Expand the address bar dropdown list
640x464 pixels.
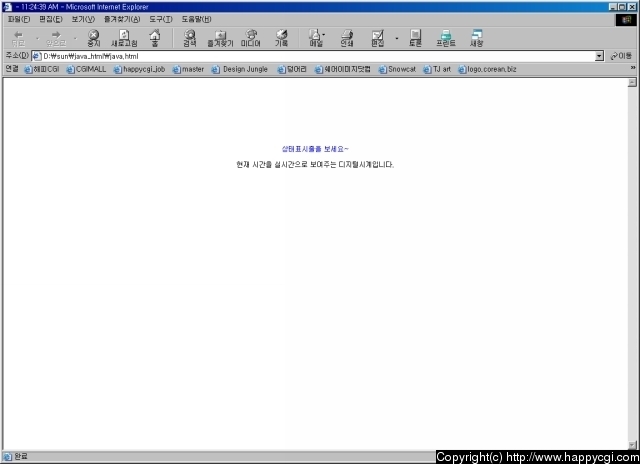[599, 56]
